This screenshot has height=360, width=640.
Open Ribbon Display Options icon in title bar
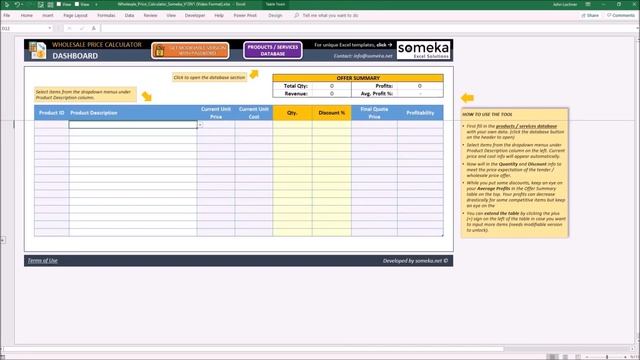point(588,4)
